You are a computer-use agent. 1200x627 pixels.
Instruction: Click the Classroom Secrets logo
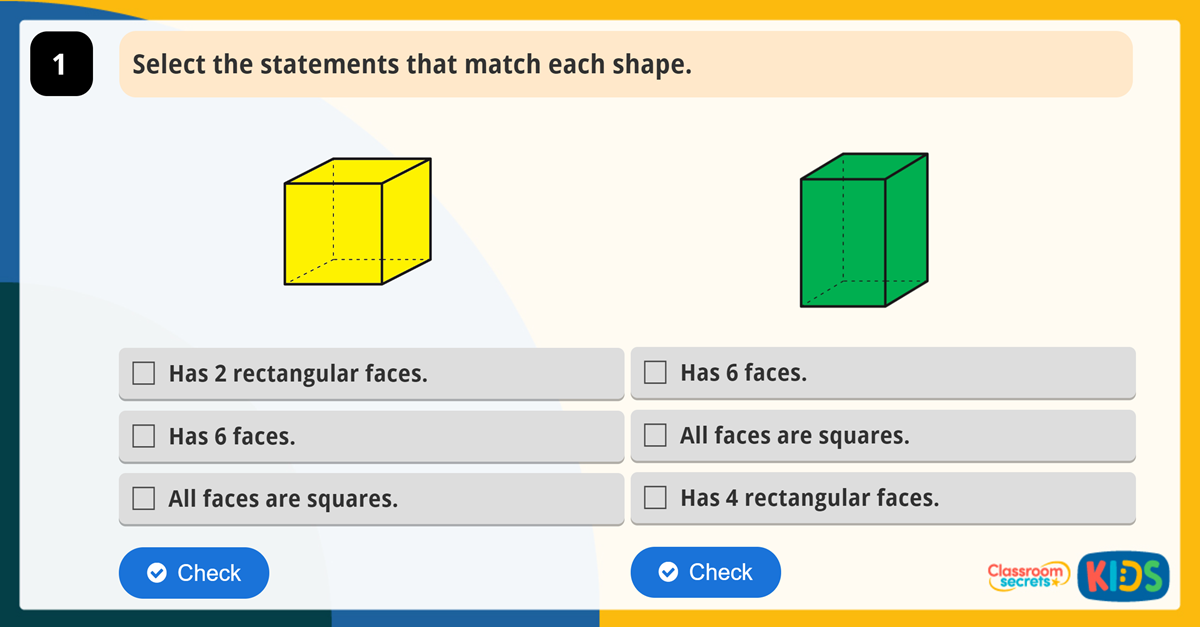1027,575
